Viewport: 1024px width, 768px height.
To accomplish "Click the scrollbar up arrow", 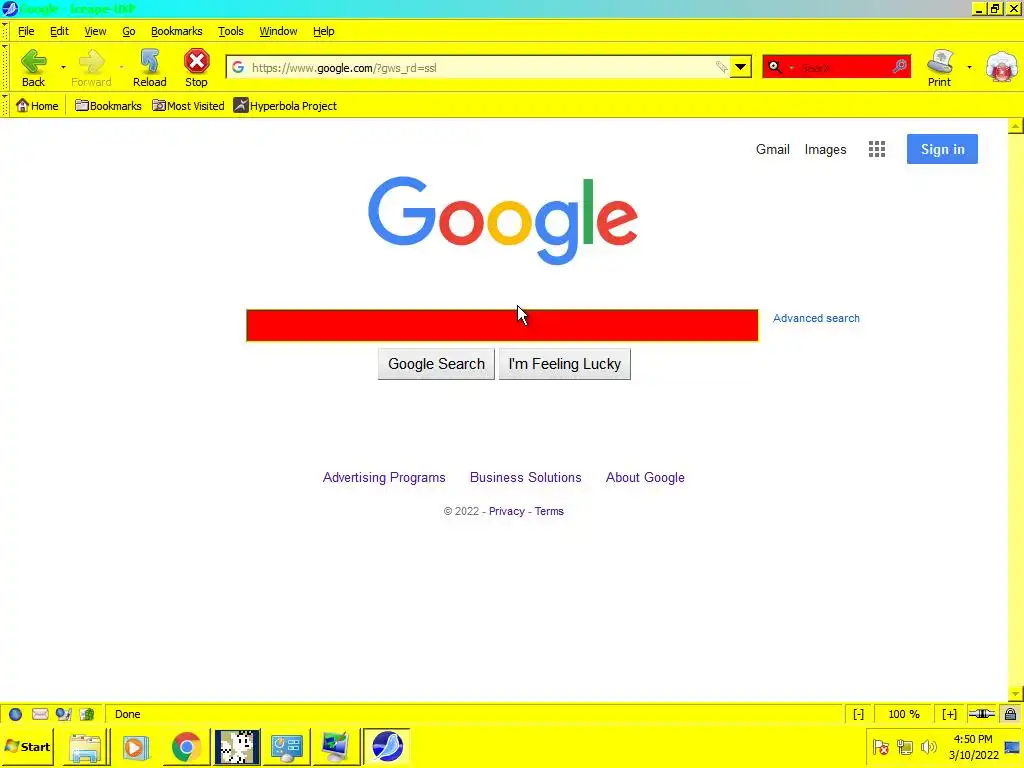I will click(1016, 126).
